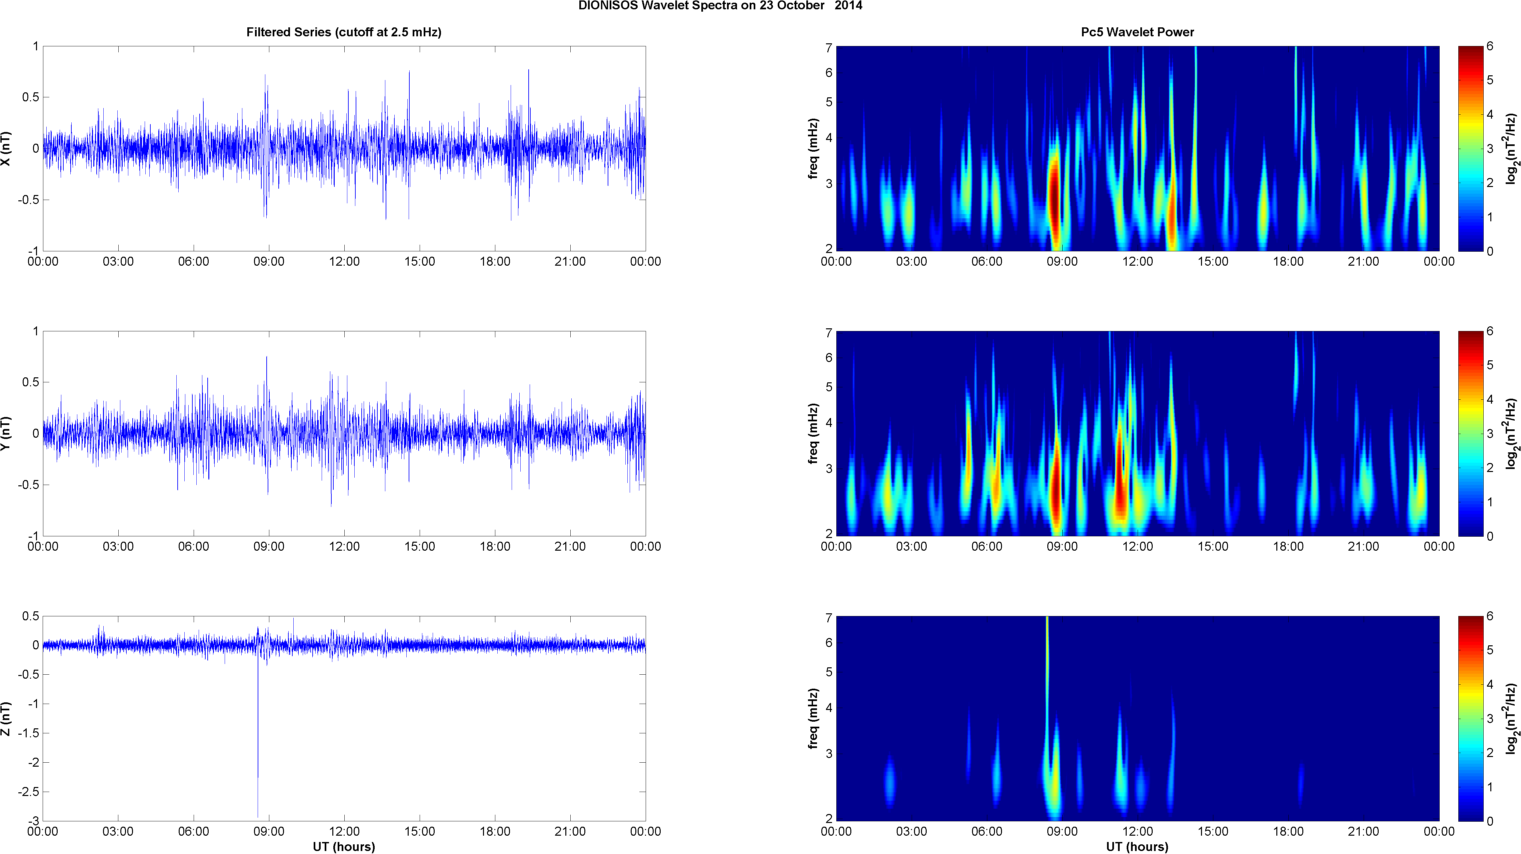
Task: Click the 12:00 tick below the X series plot
Action: coord(344,262)
